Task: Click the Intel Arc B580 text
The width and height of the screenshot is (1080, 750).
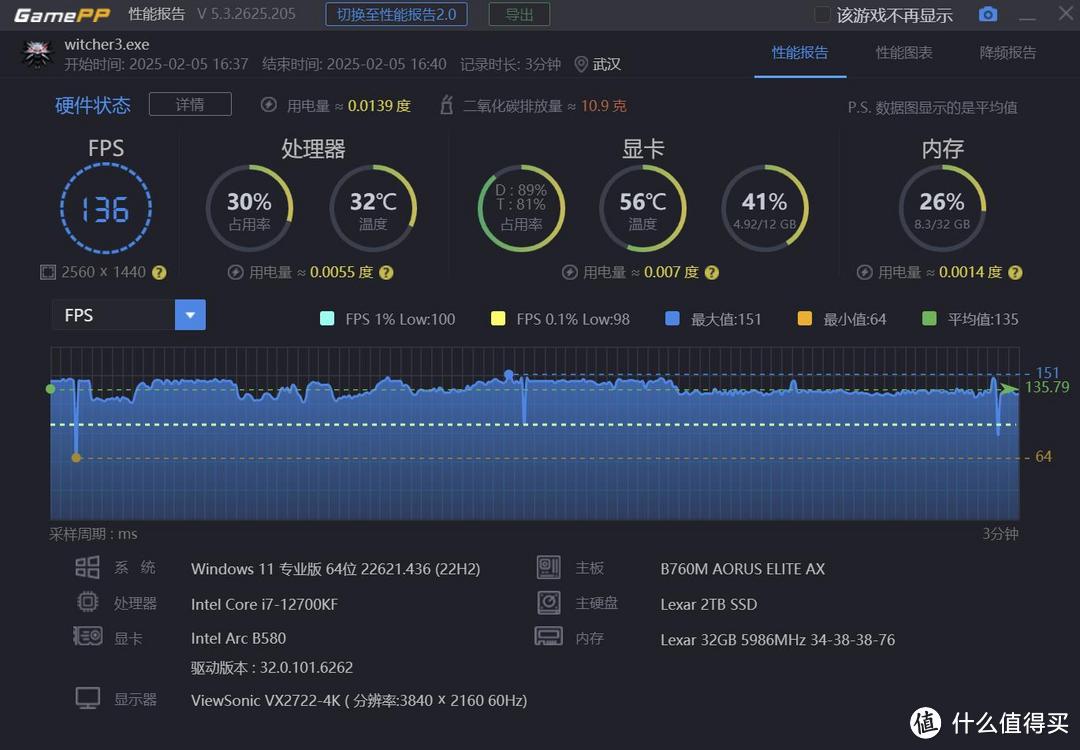Action: click(238, 638)
